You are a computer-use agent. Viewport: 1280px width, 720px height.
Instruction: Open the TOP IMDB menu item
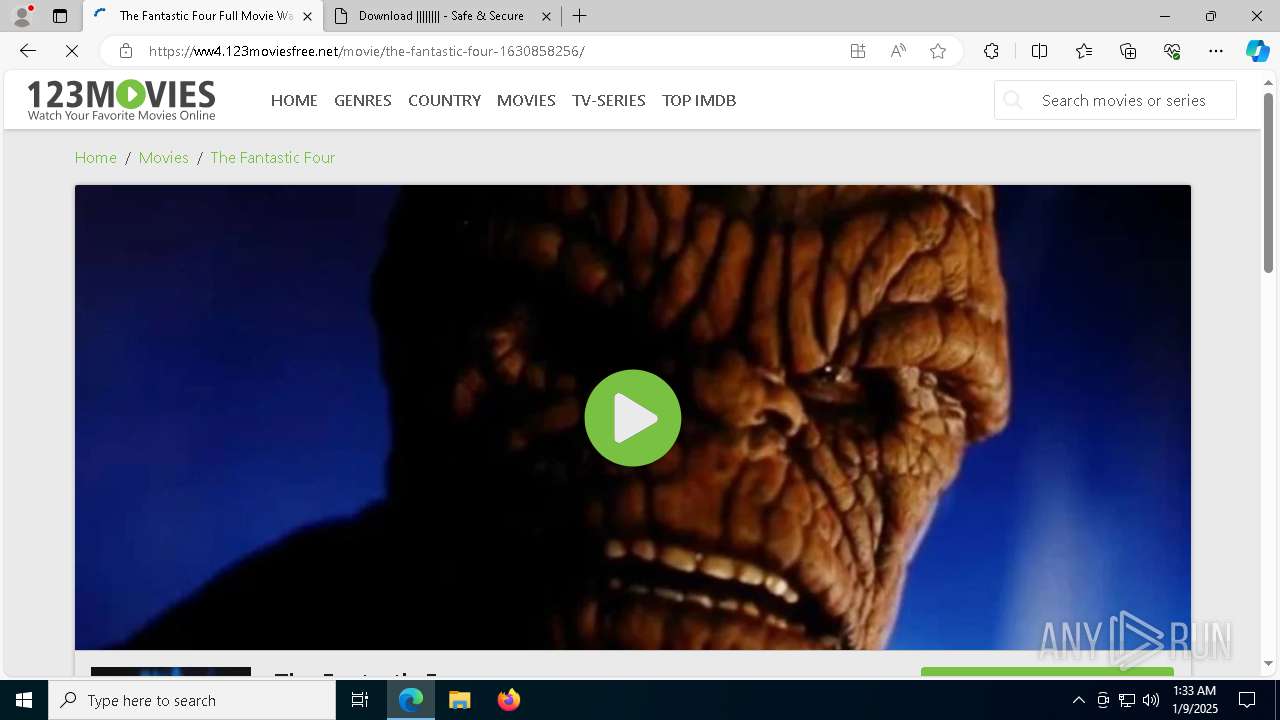pos(699,100)
